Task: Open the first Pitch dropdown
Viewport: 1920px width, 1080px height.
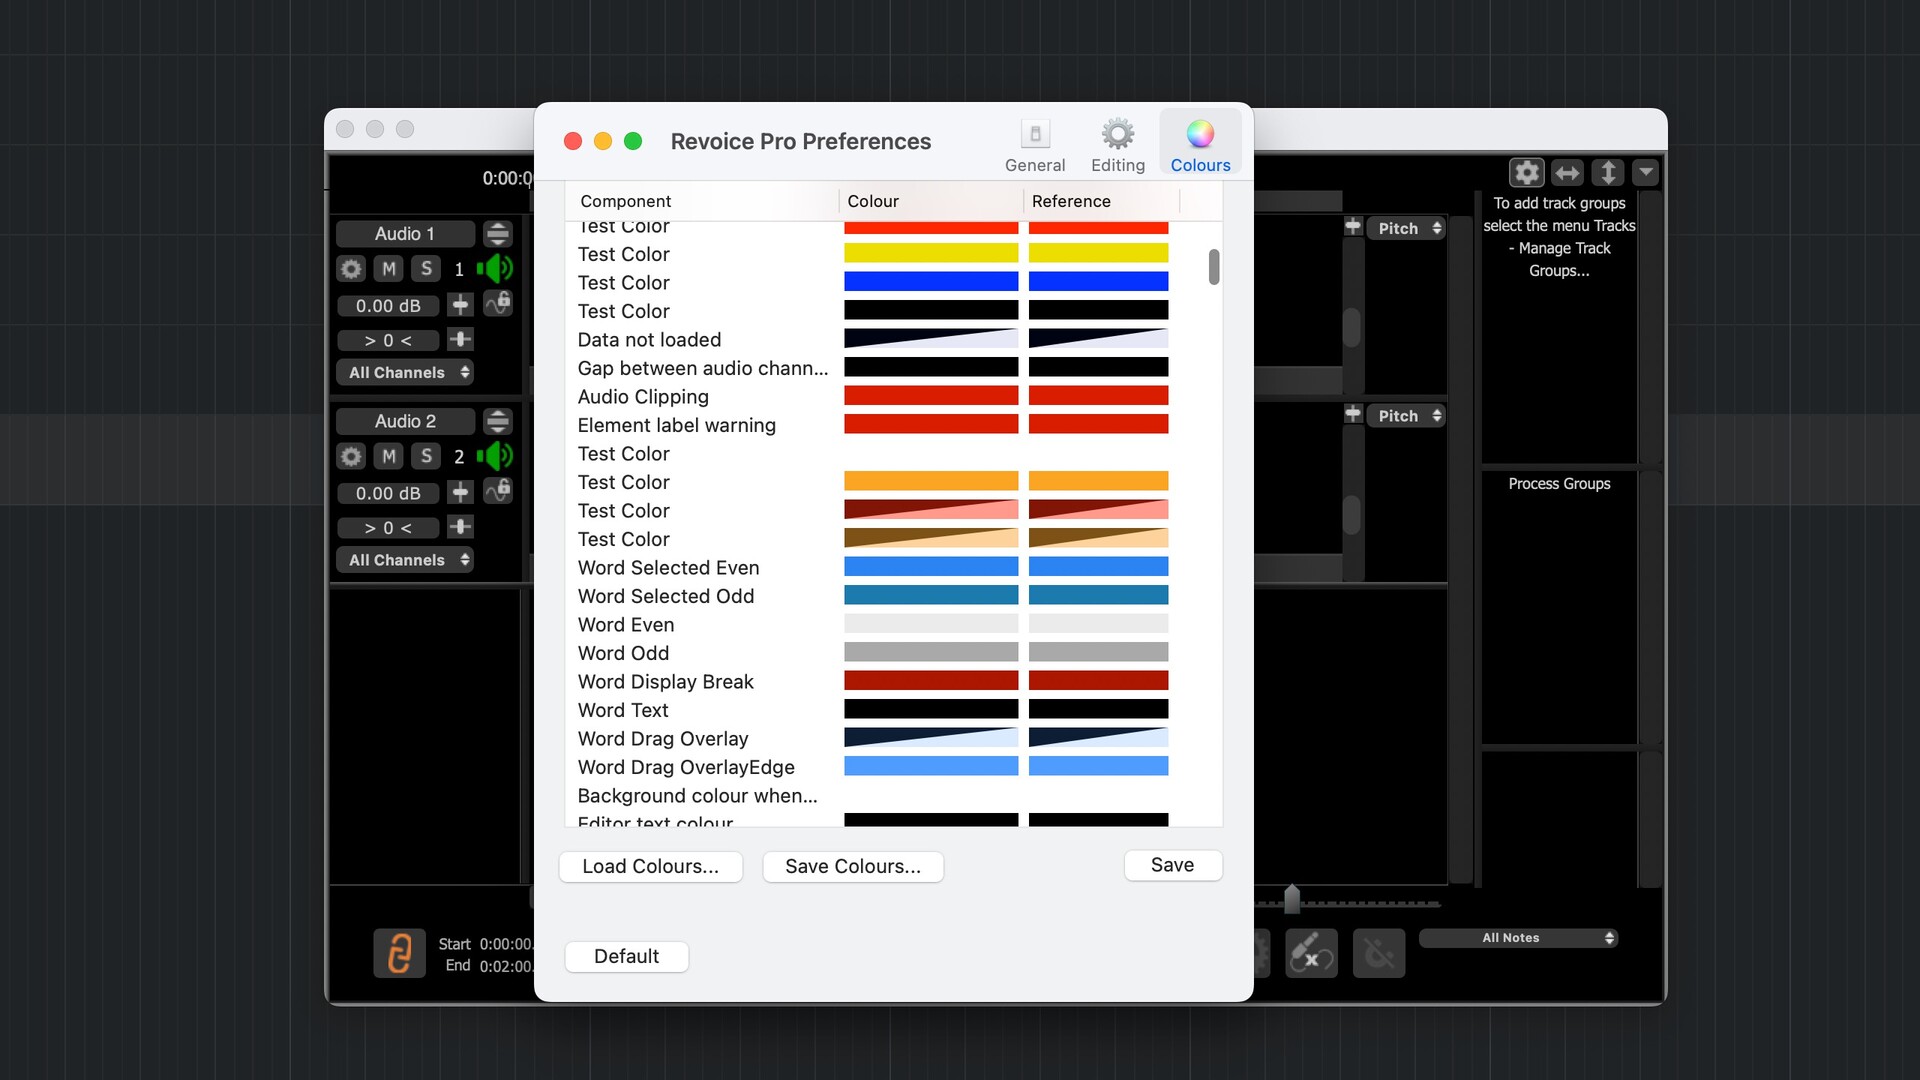Action: 1408,229
